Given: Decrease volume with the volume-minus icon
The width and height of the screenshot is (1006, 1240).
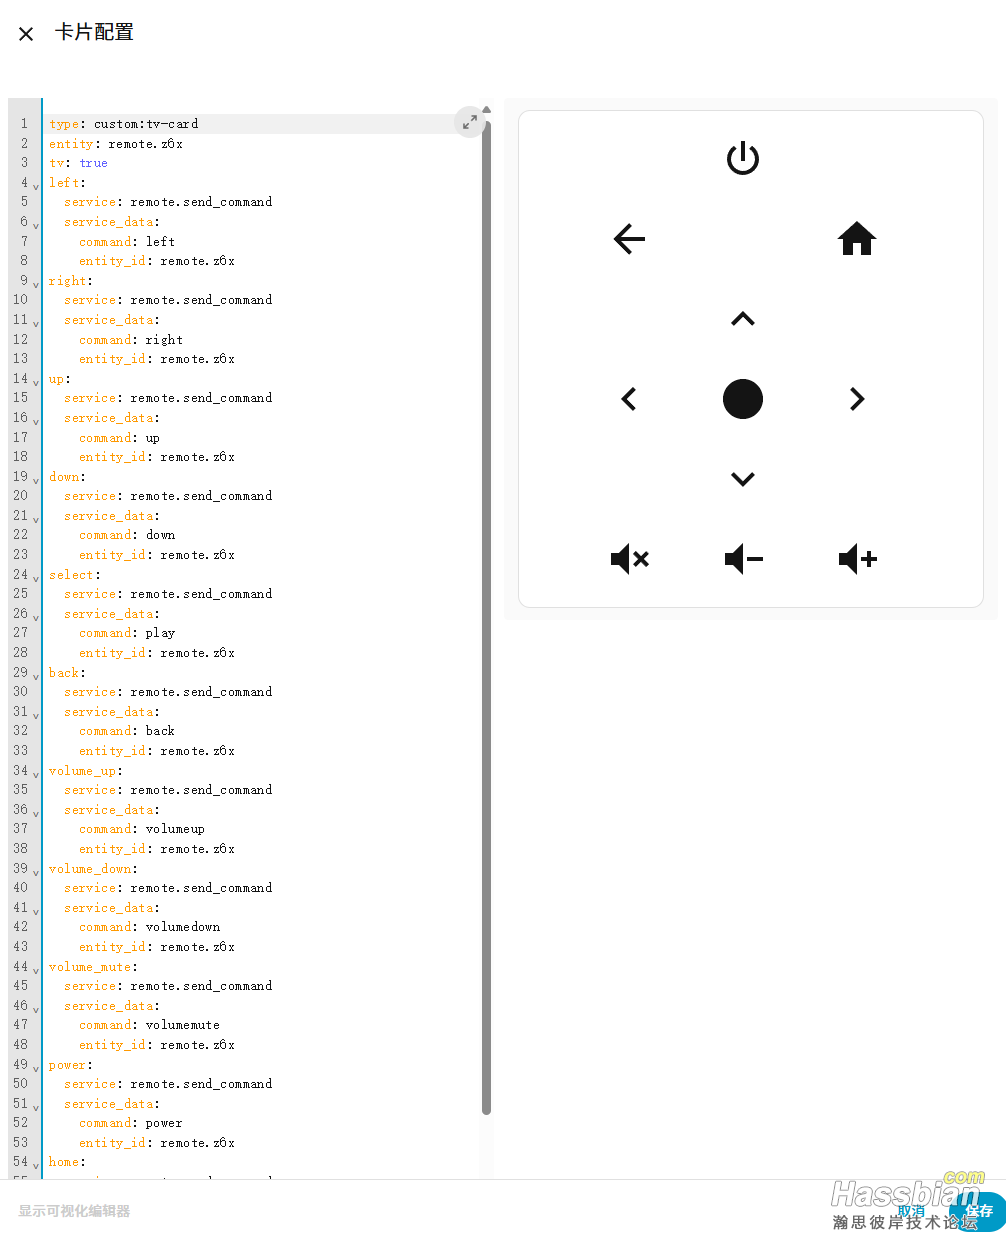Looking at the screenshot, I should tap(743, 559).
